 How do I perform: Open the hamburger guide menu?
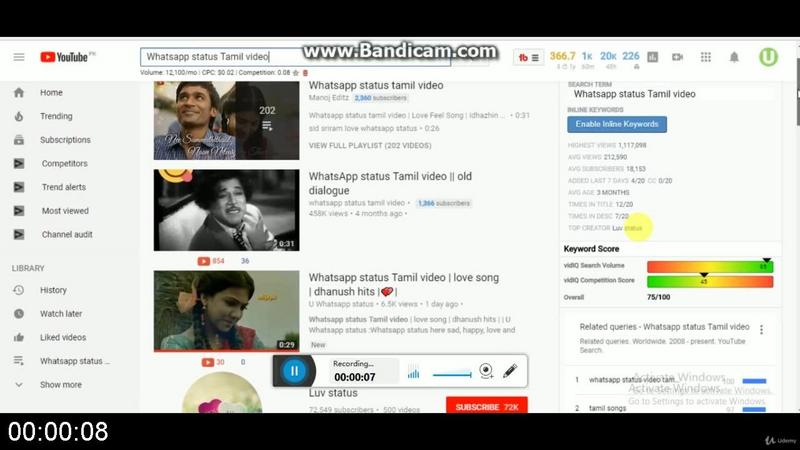click(x=19, y=57)
